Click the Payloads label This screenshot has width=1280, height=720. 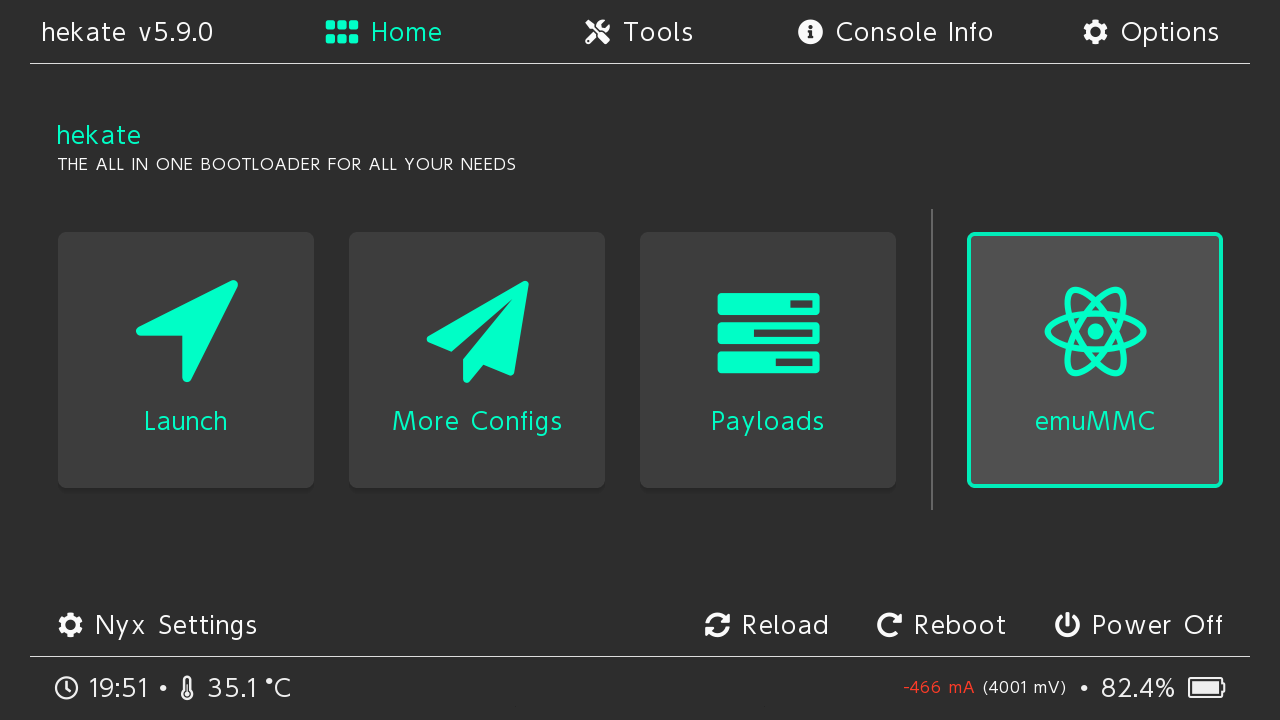768,422
